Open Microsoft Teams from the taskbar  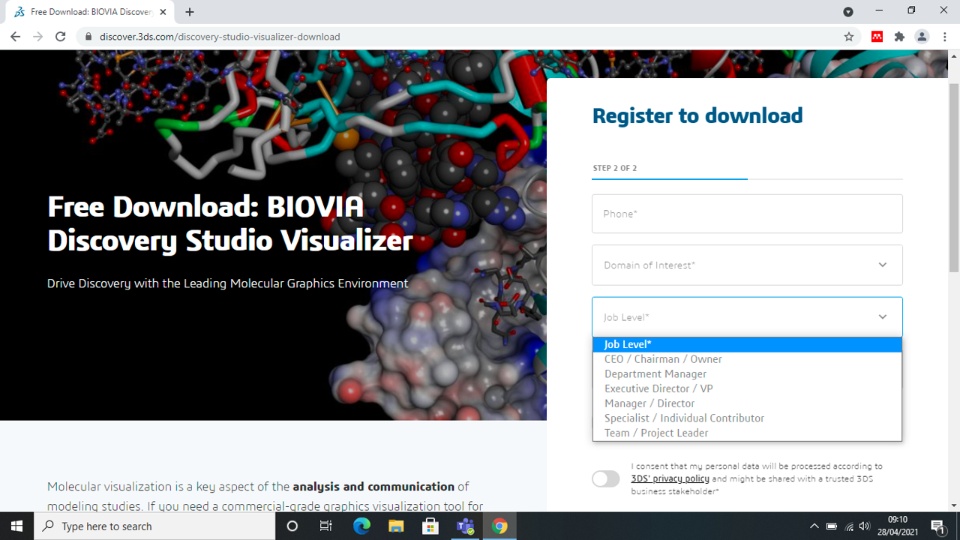465,526
